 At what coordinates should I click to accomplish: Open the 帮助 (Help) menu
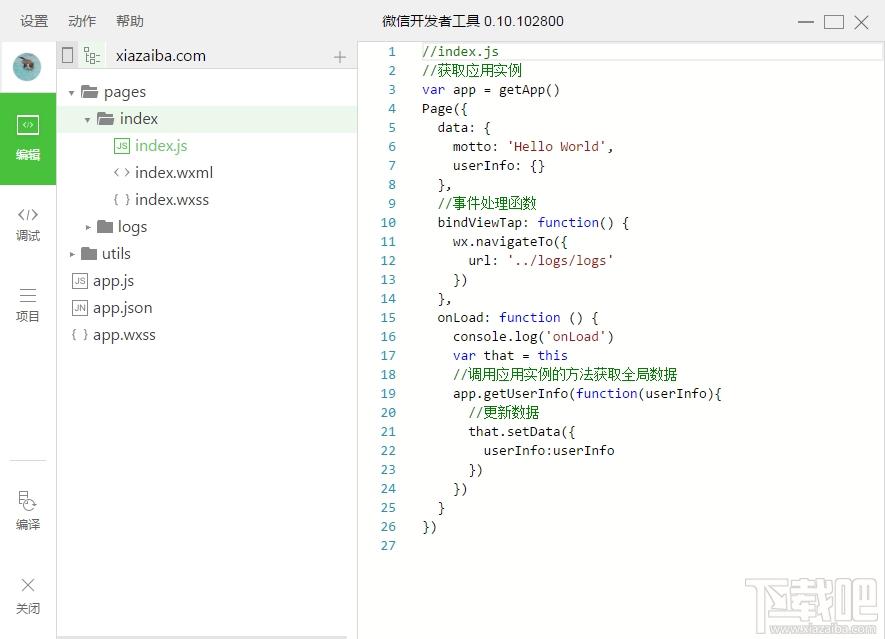[130, 21]
